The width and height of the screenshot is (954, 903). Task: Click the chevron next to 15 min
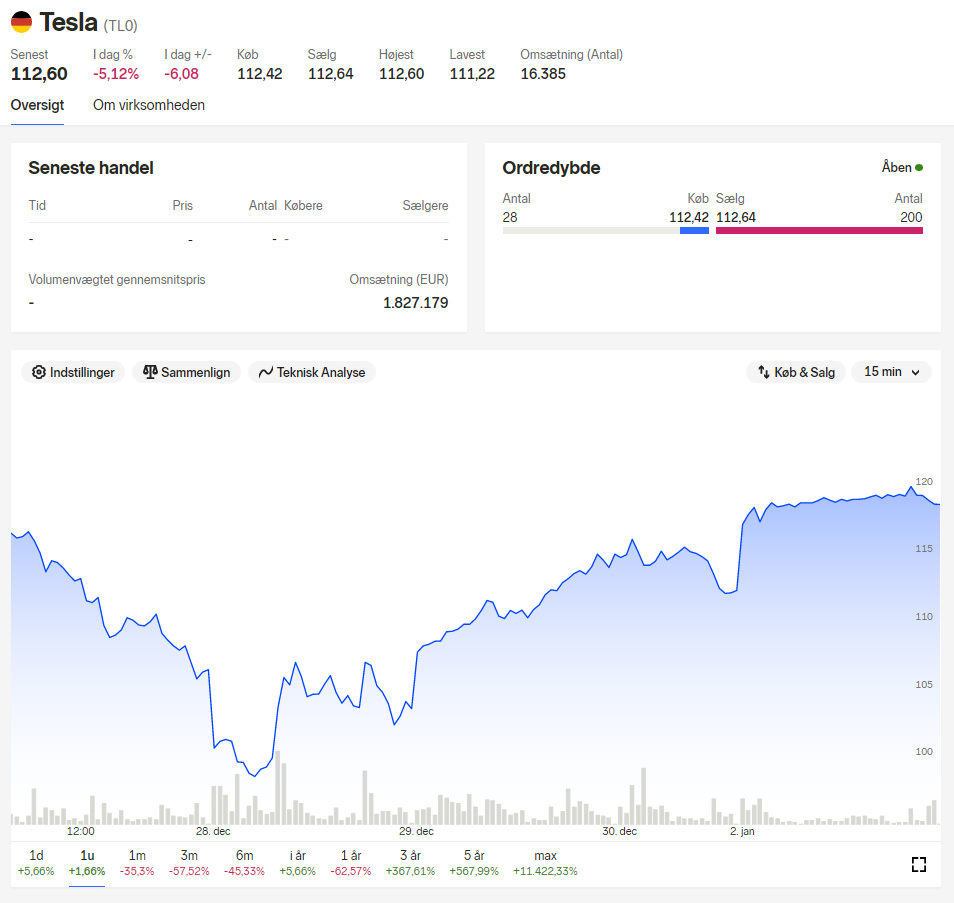pyautogui.click(x=916, y=372)
